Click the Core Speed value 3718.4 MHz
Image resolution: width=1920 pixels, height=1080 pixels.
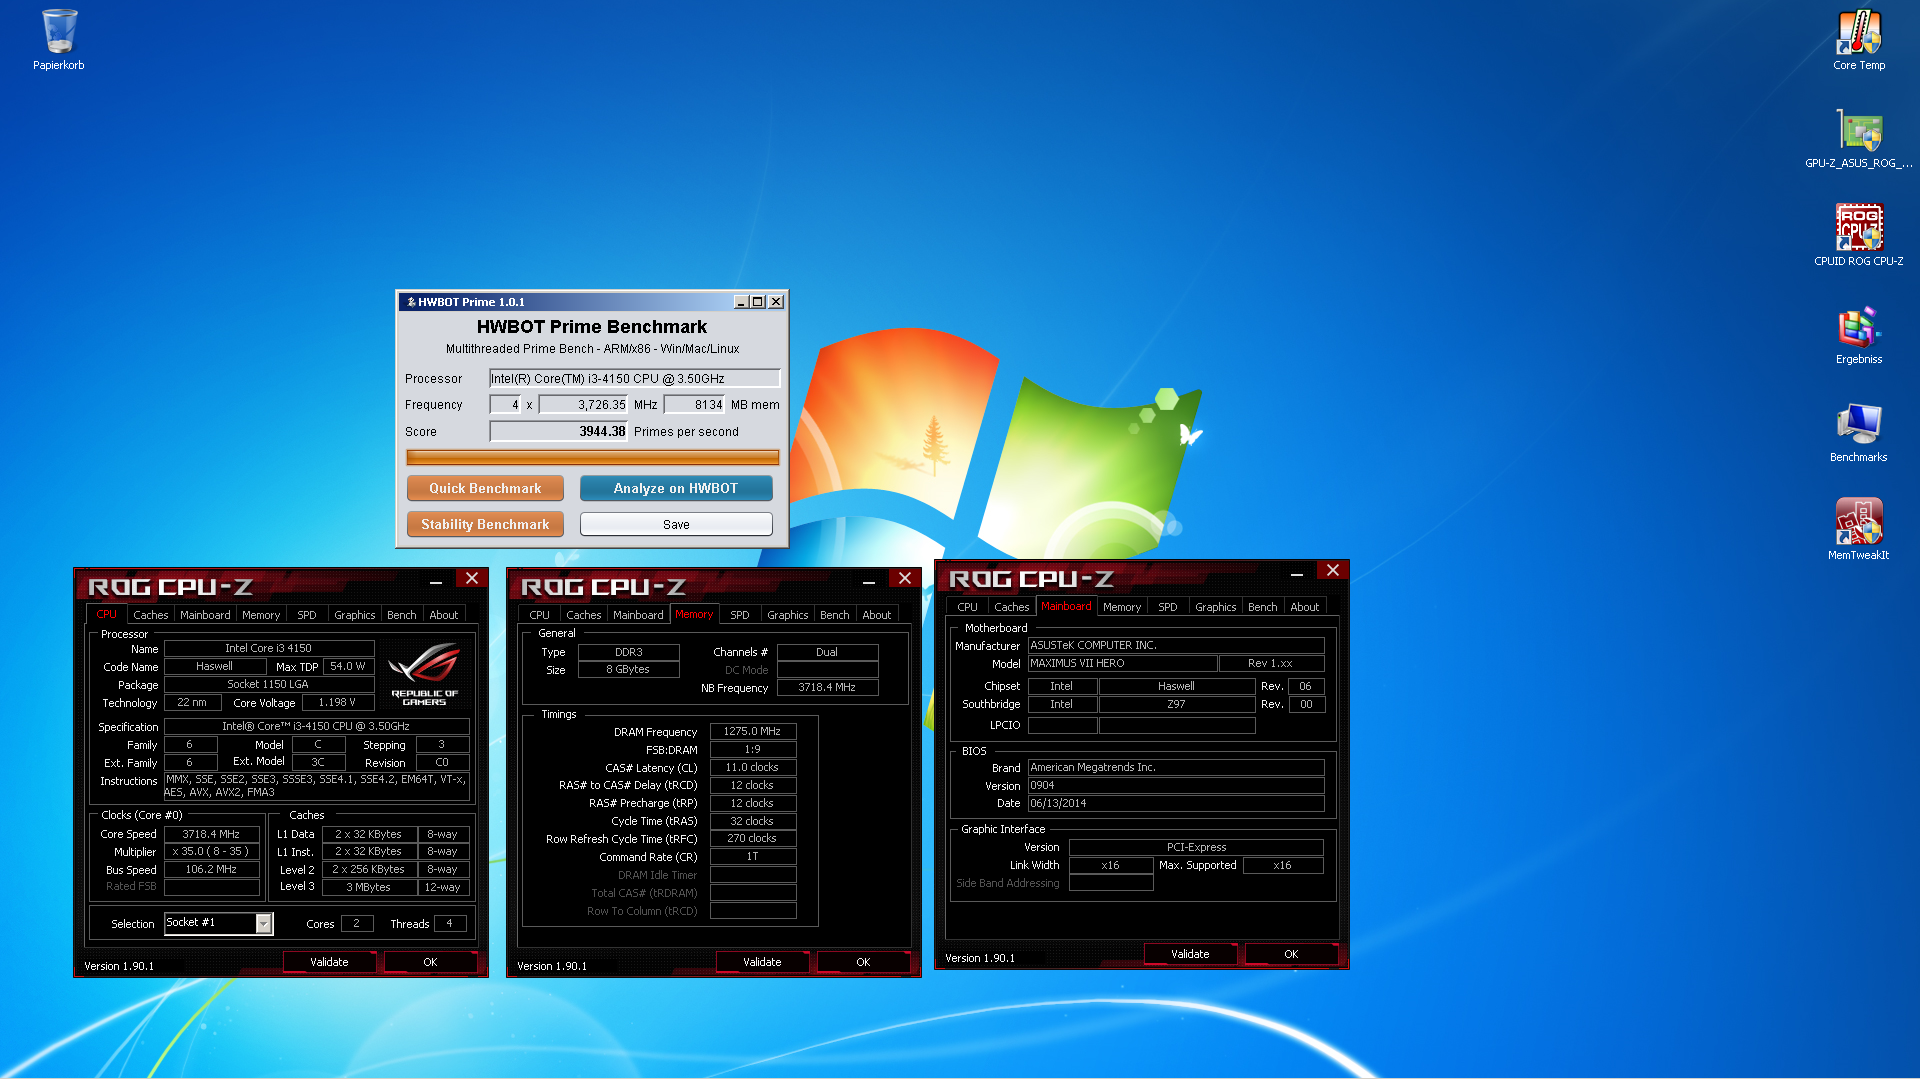click(x=211, y=834)
